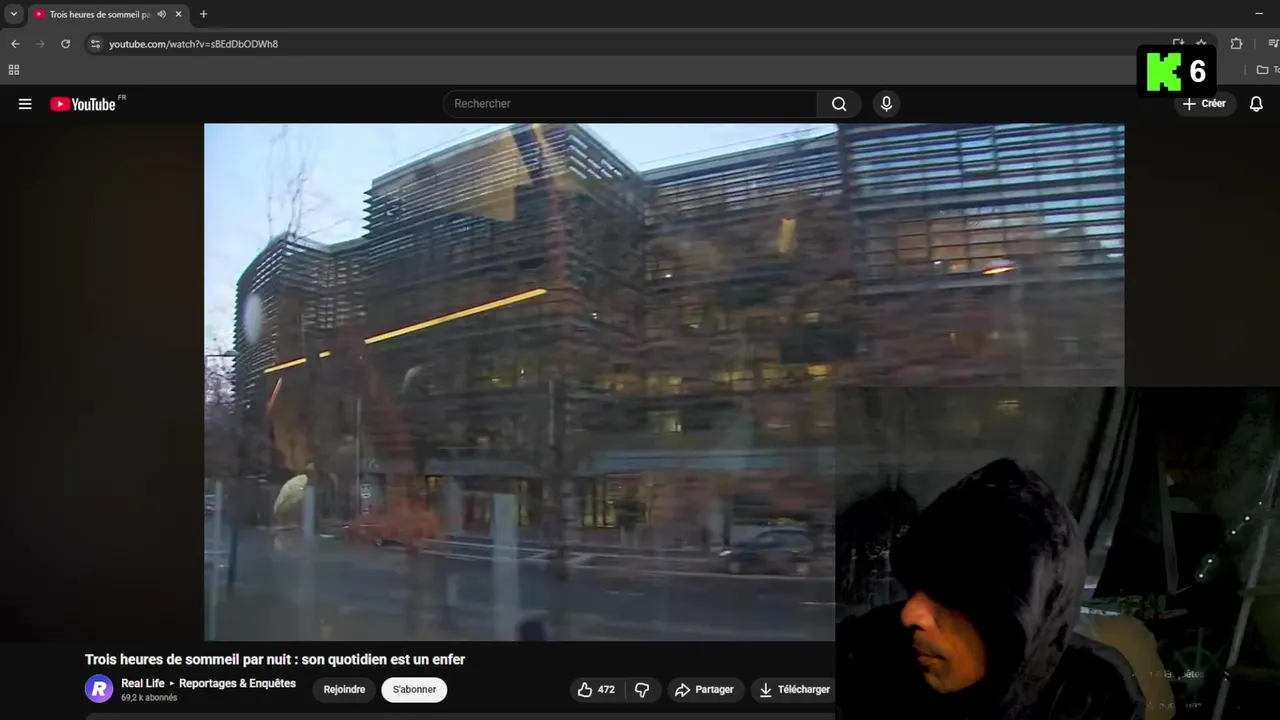
Task: Open the Real Life Reportages & Enquêtes channel link
Action: 208,683
